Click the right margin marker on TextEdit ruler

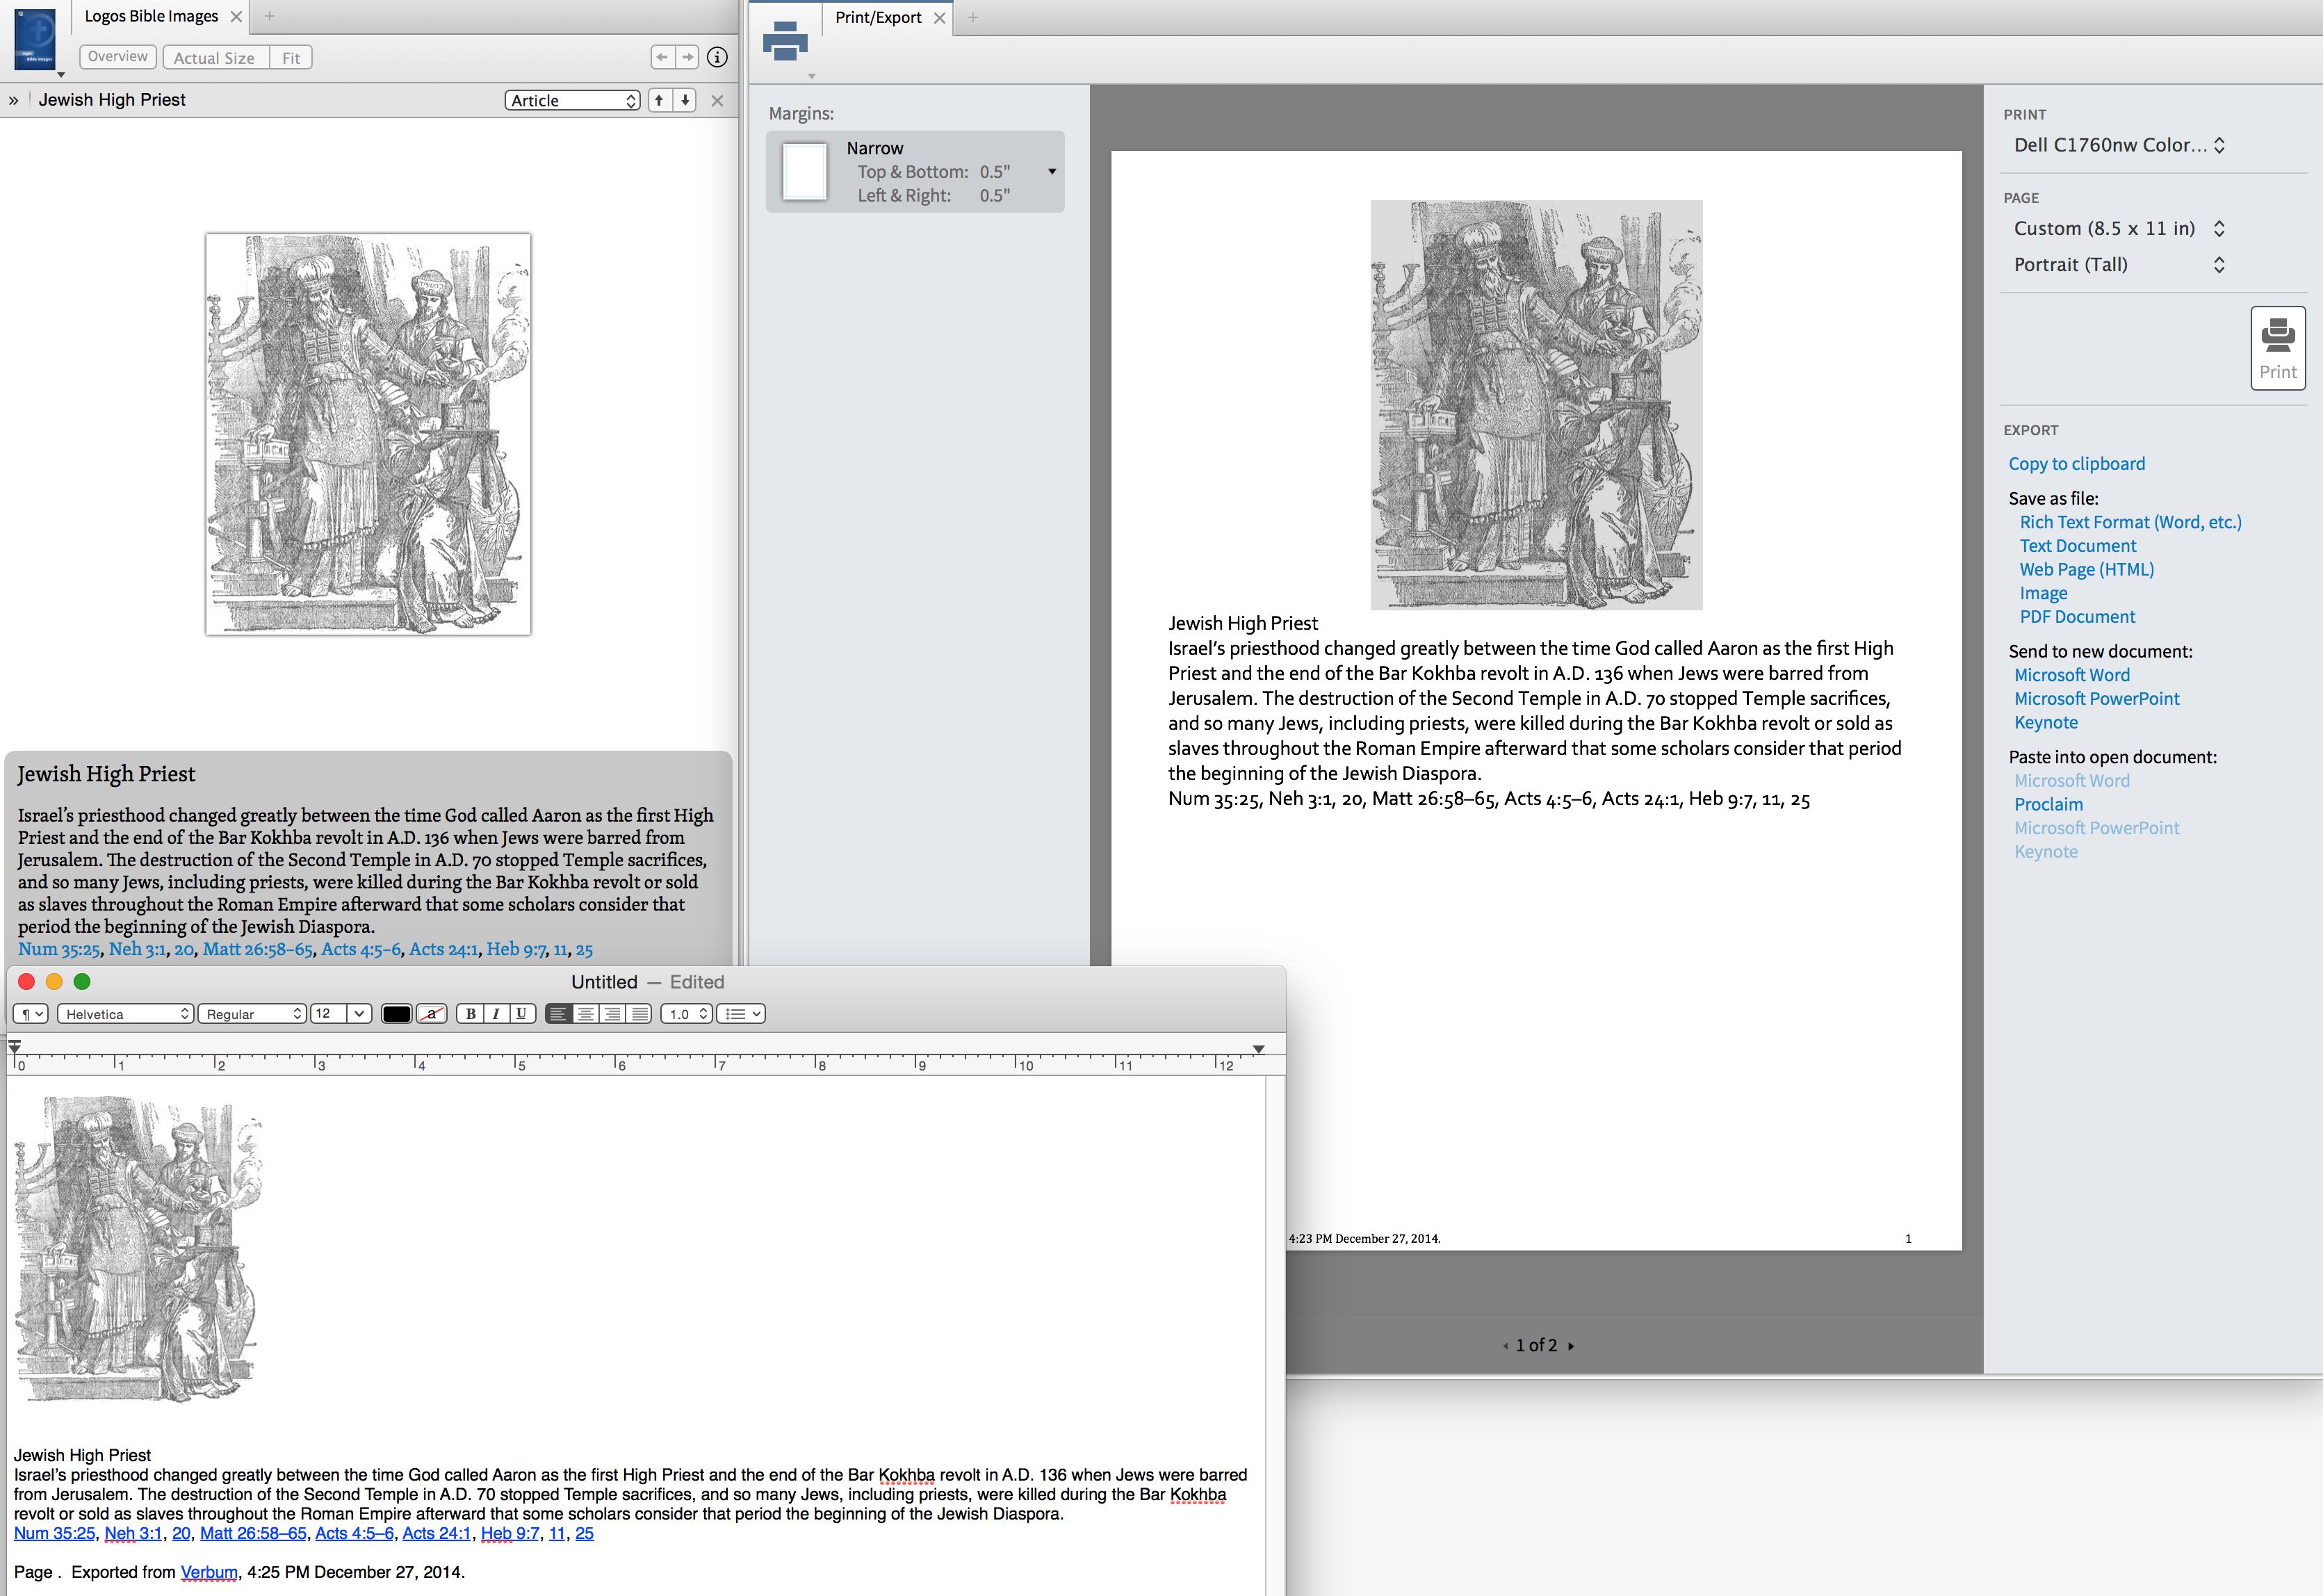[1258, 1049]
